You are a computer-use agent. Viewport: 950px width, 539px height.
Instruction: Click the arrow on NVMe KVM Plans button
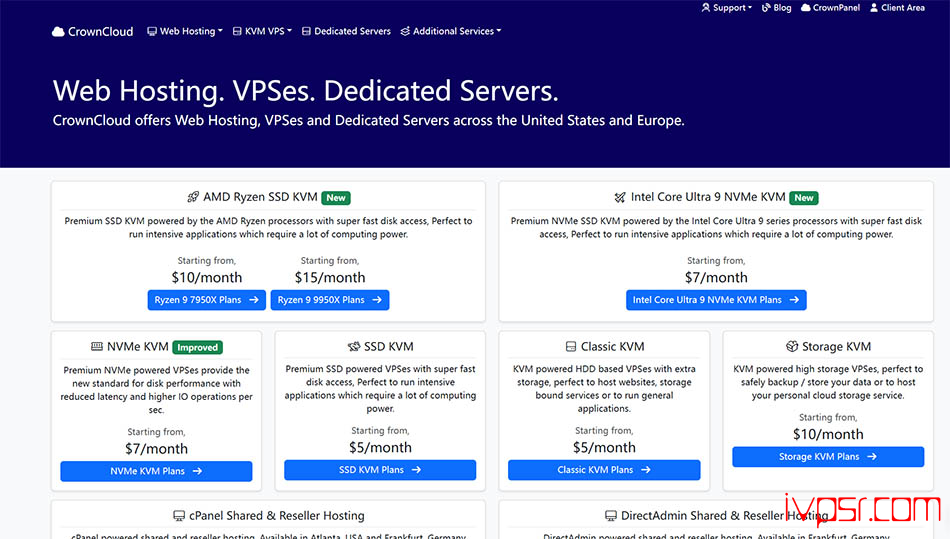click(x=198, y=471)
